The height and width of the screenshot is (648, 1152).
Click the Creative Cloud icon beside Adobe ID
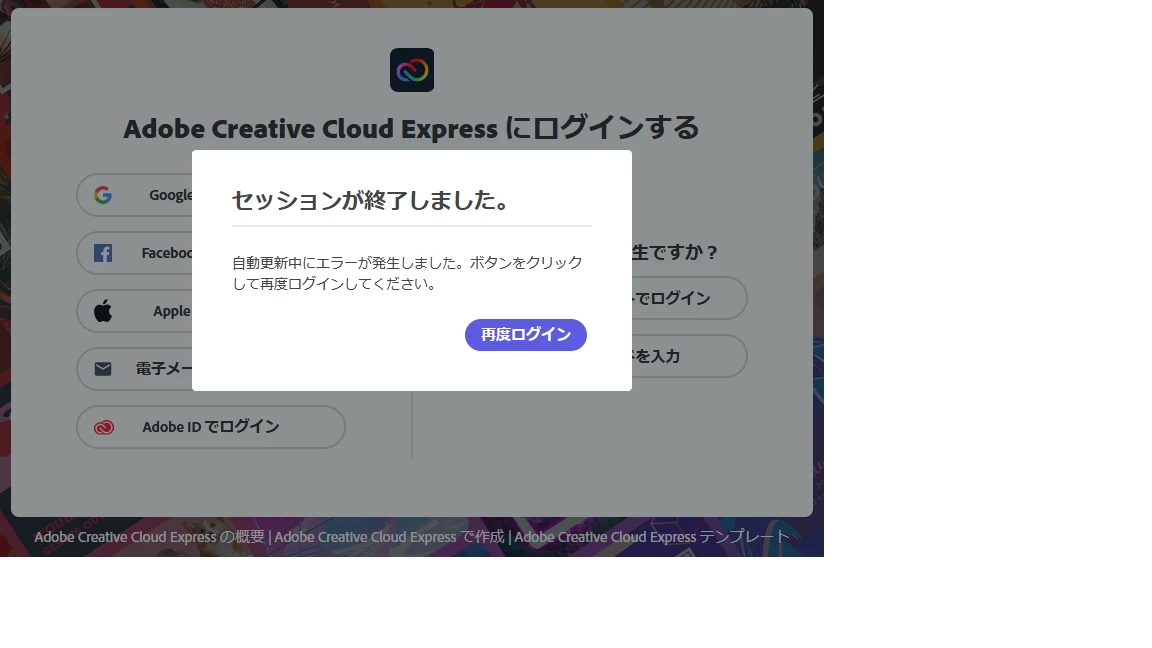[x=104, y=427]
